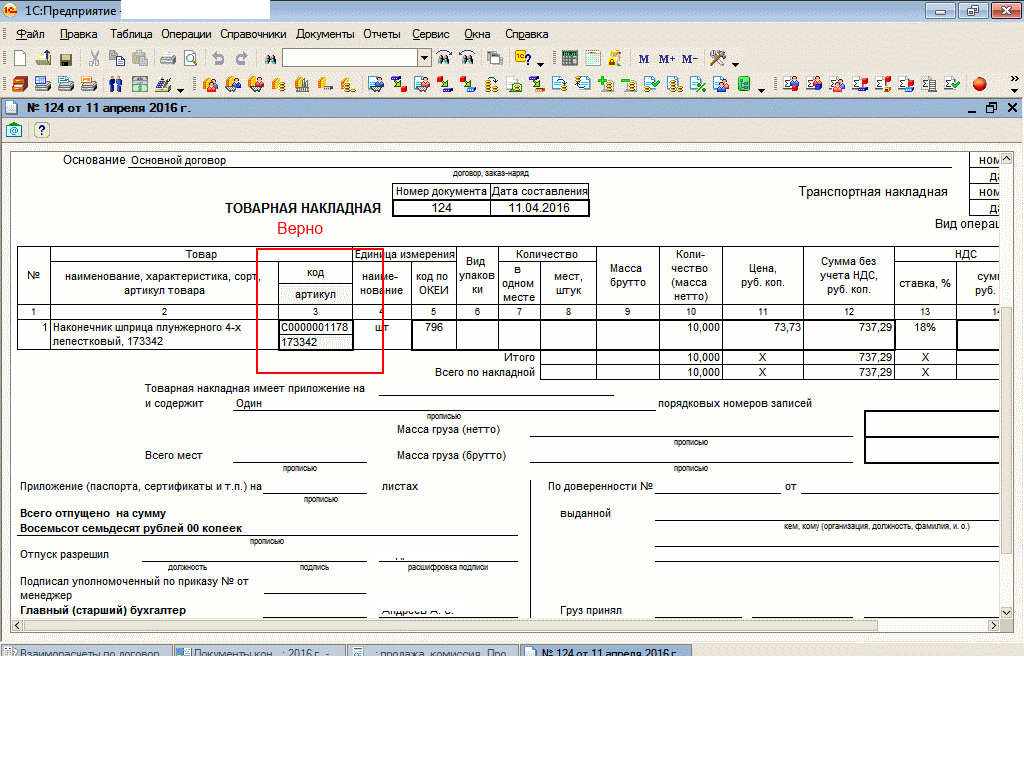Click the question mark help button
The width and height of the screenshot is (1024, 768).
coord(41,130)
